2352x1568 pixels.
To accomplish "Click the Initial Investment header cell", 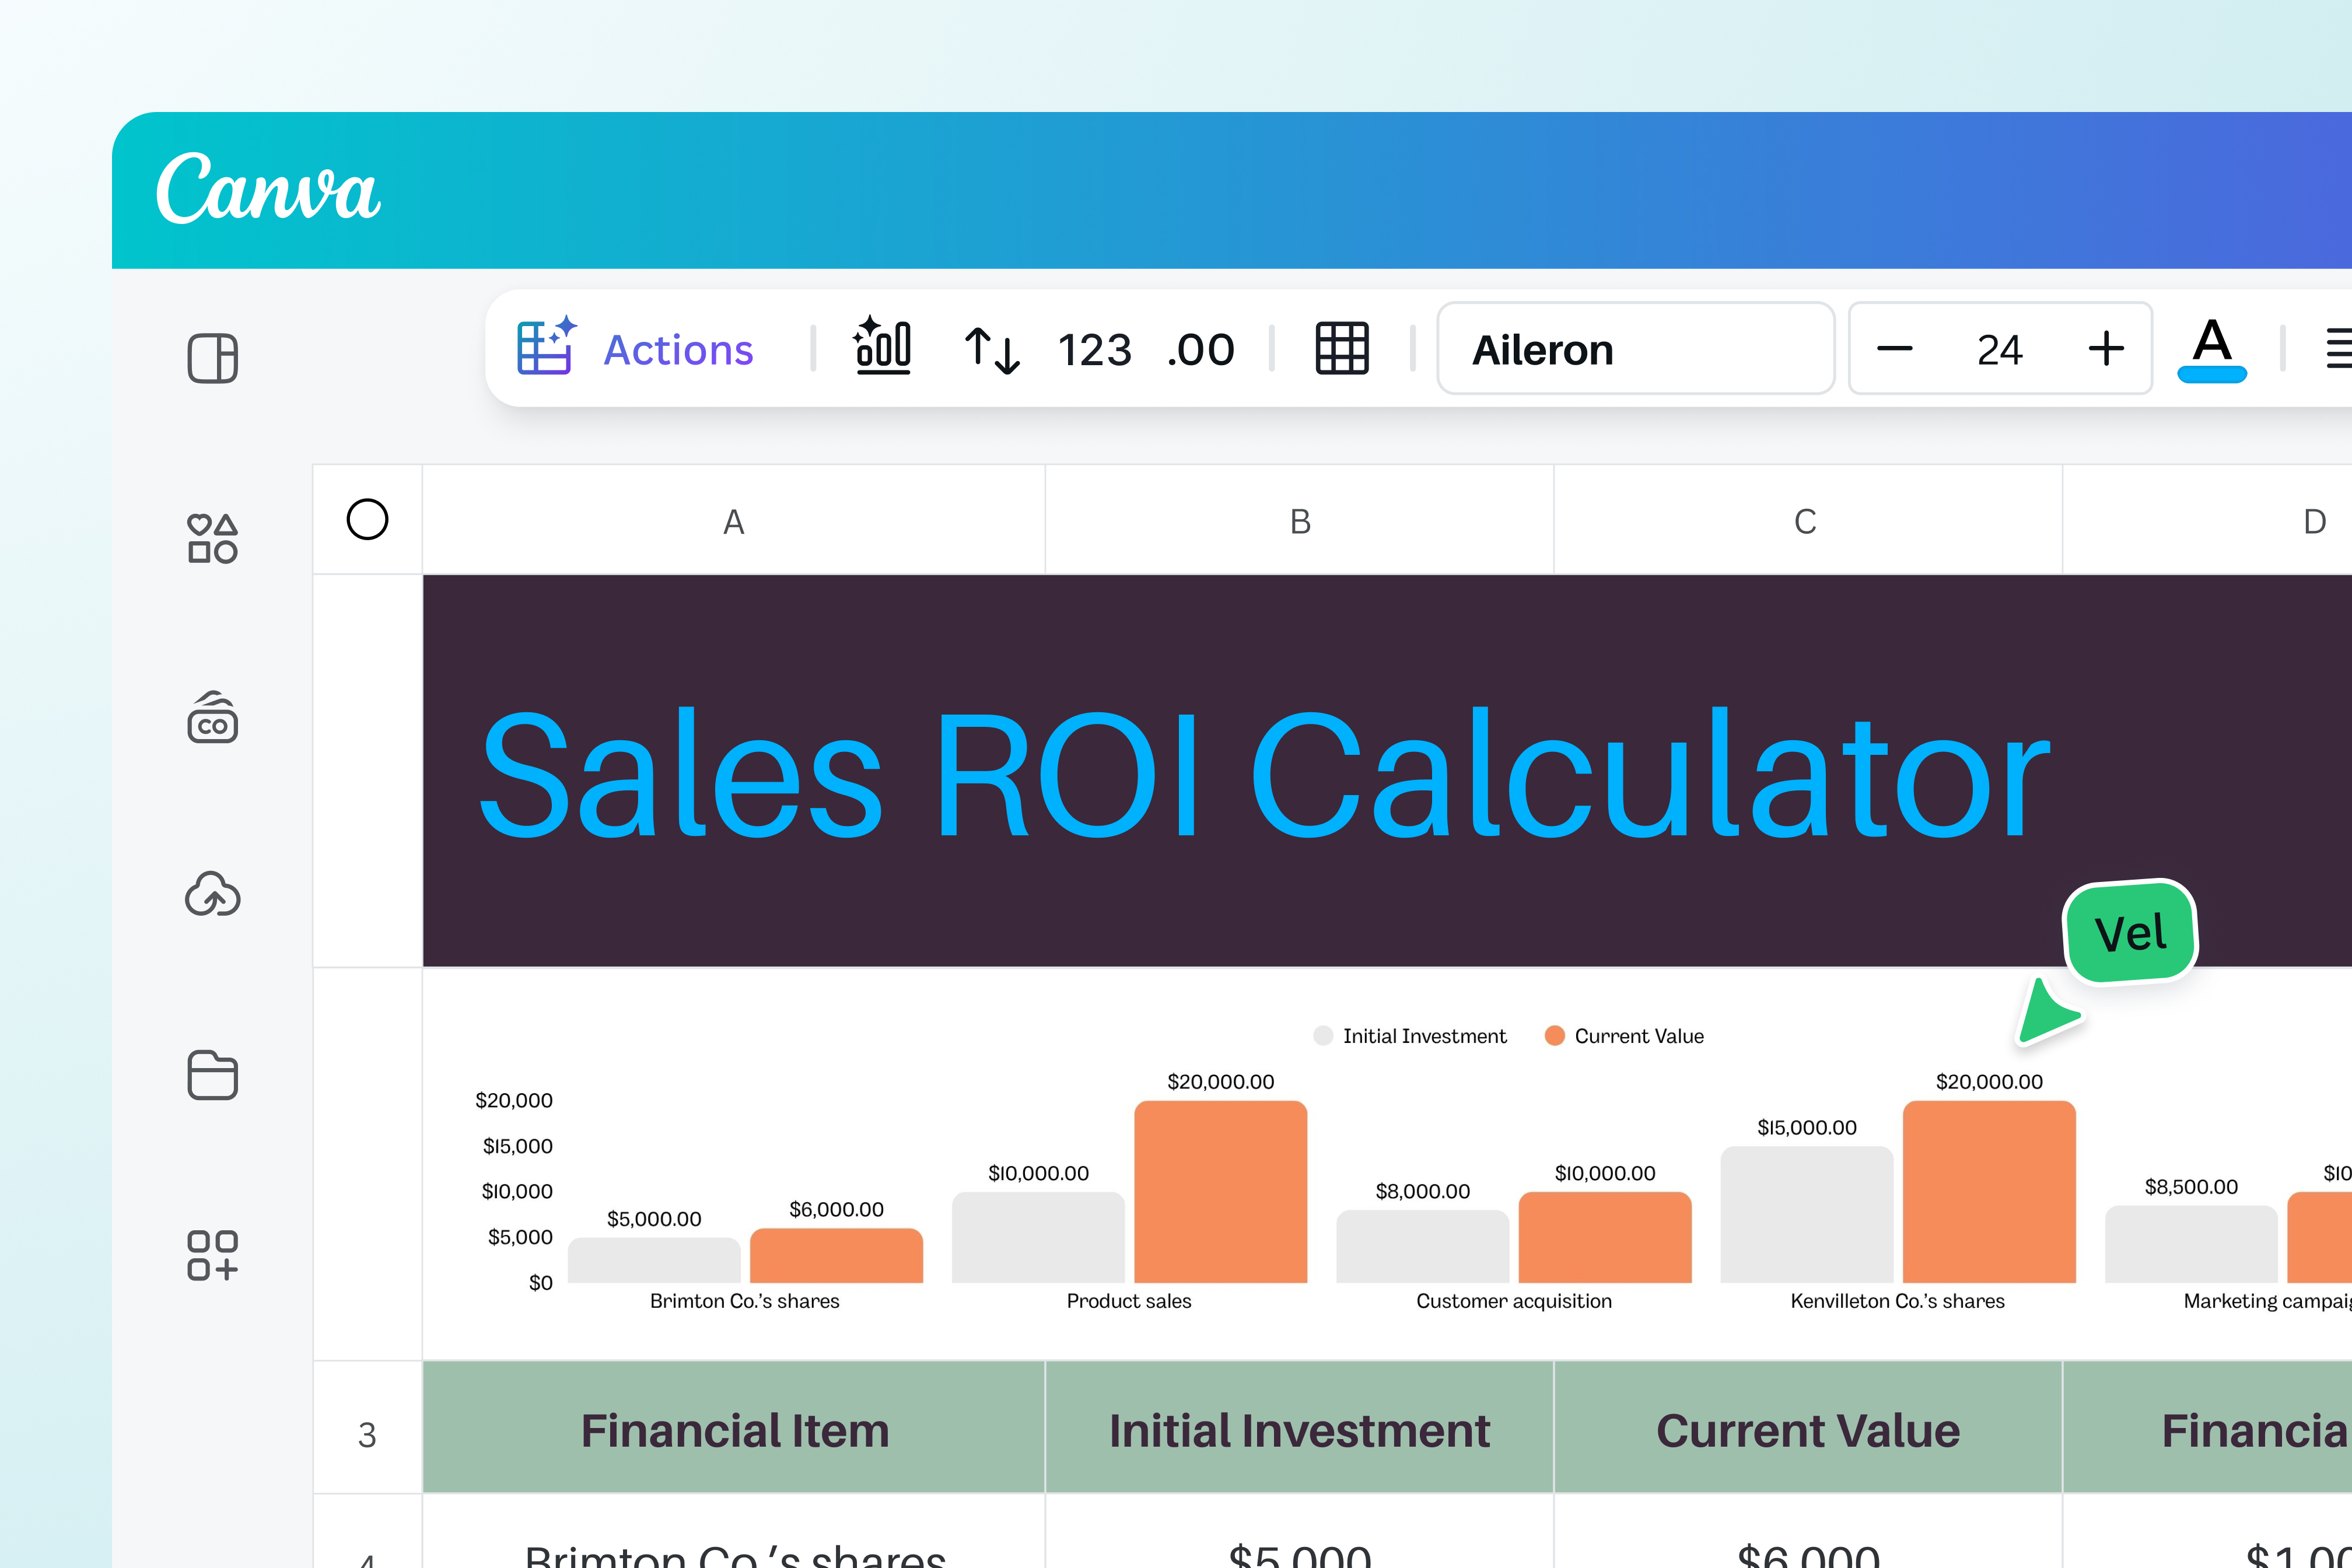I will tap(1299, 1428).
